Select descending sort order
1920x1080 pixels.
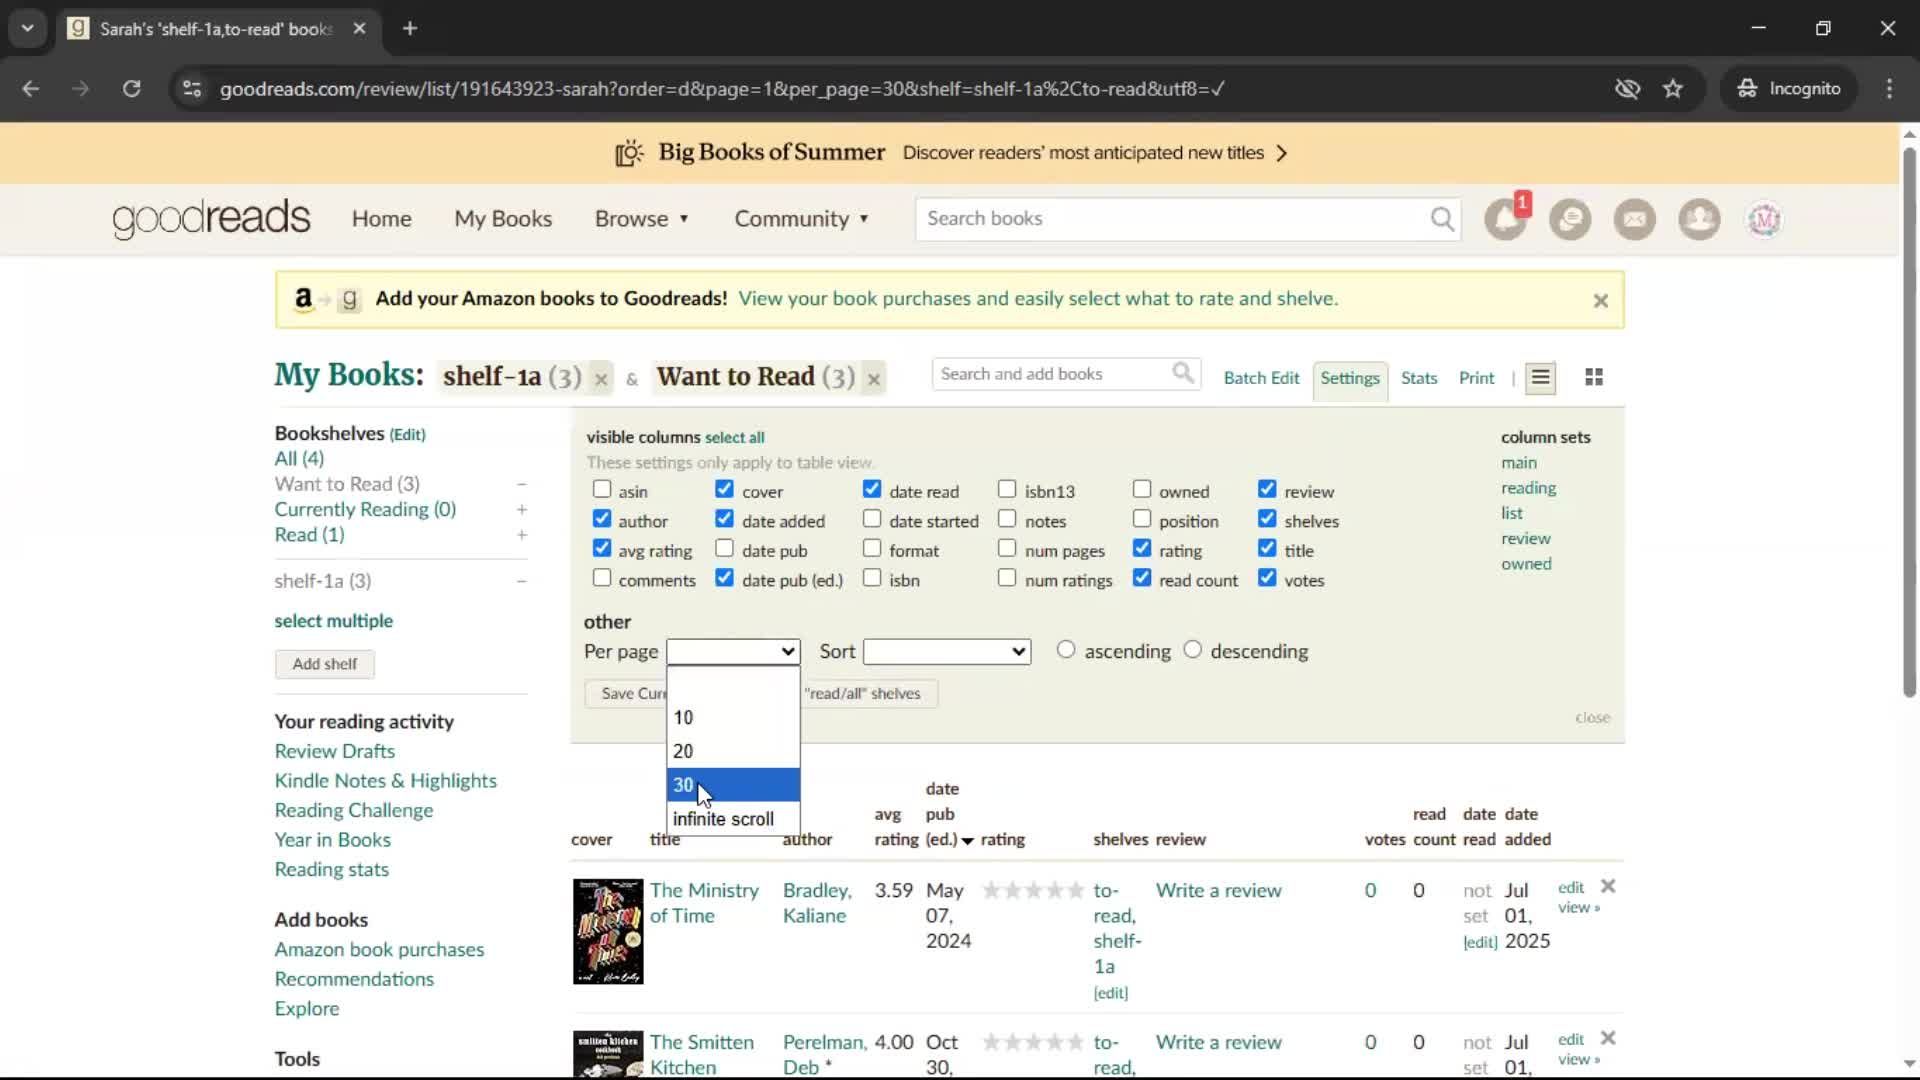coord(1192,650)
